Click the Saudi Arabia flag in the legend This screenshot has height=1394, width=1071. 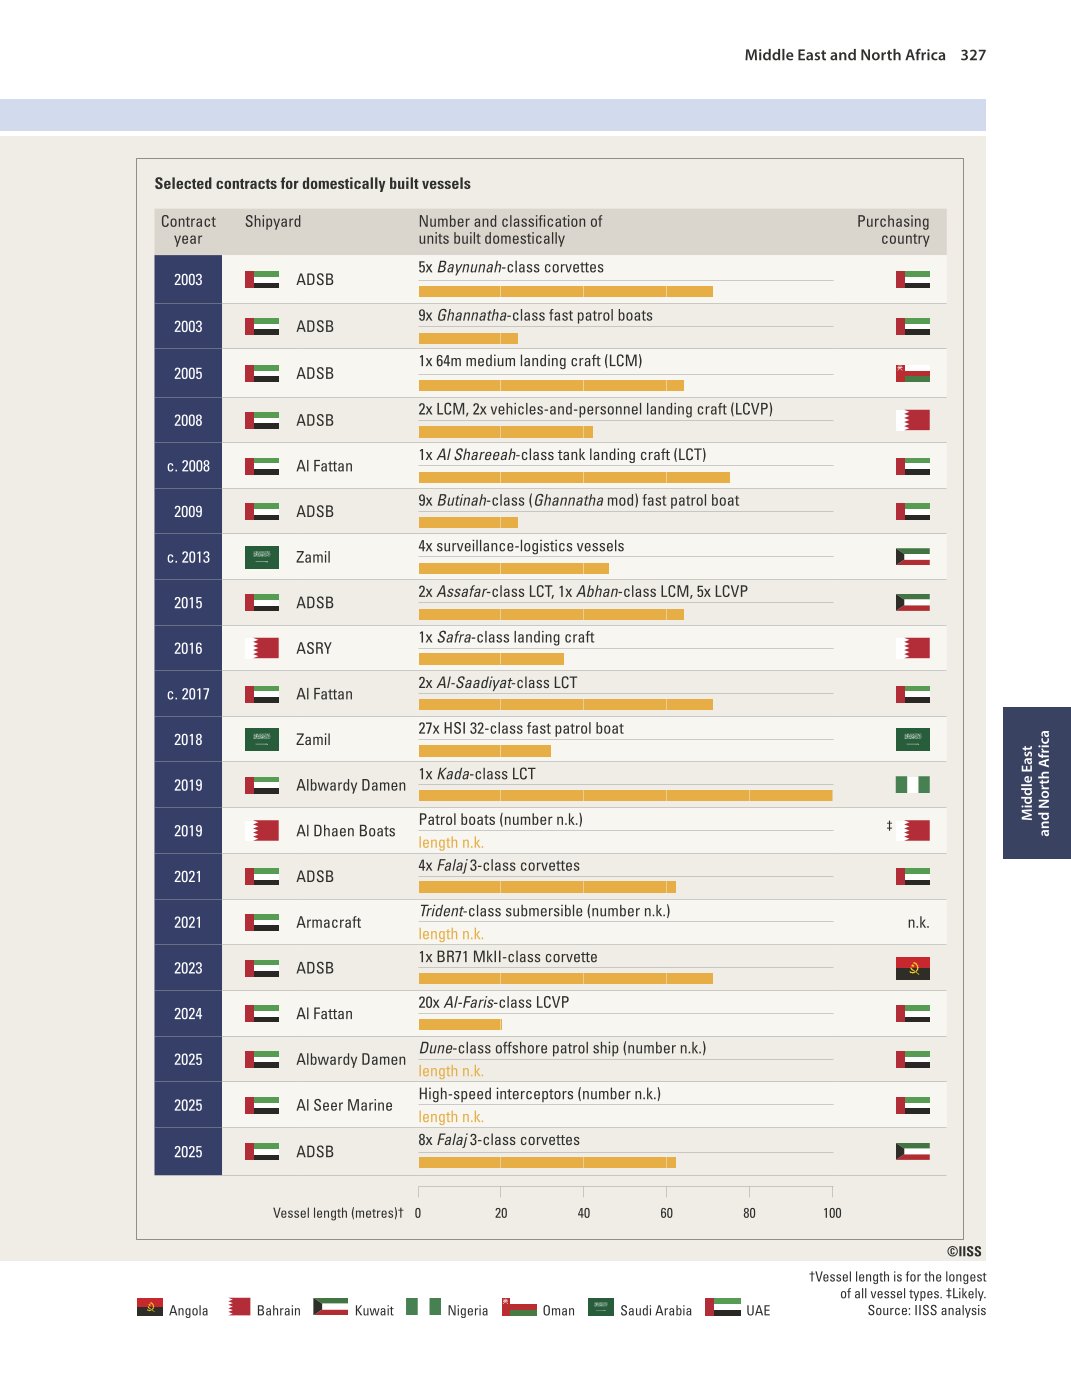pyautogui.click(x=601, y=1307)
